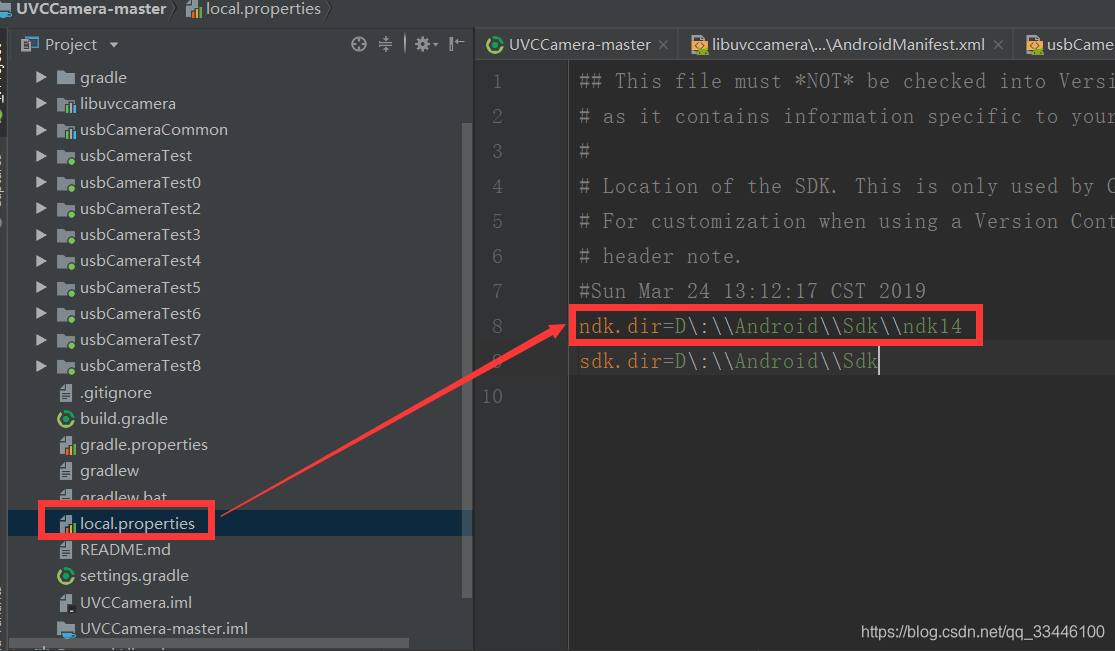Select local.properties in the project tree

click(137, 524)
